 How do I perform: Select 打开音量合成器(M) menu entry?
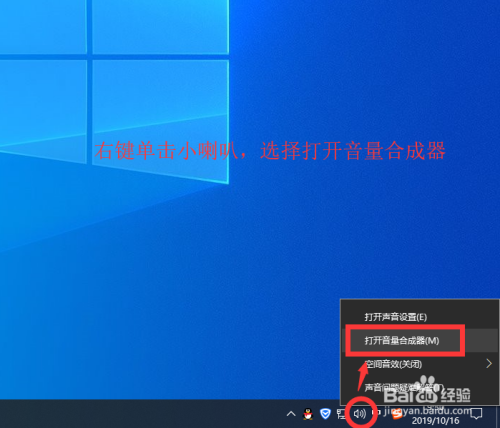(420, 340)
